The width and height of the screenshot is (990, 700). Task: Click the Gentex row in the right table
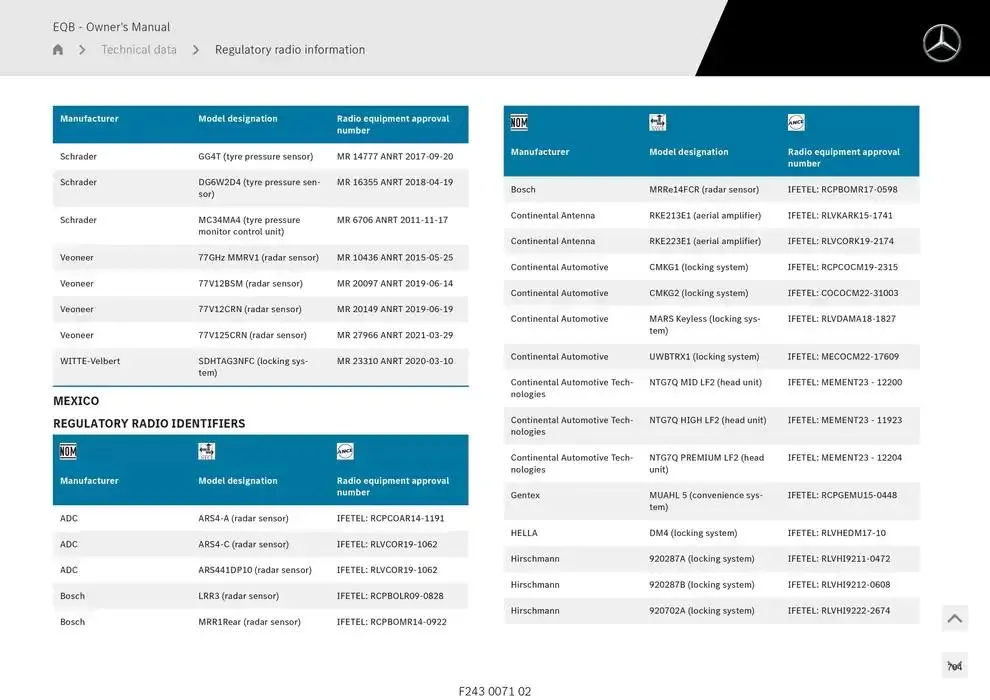click(x=525, y=495)
